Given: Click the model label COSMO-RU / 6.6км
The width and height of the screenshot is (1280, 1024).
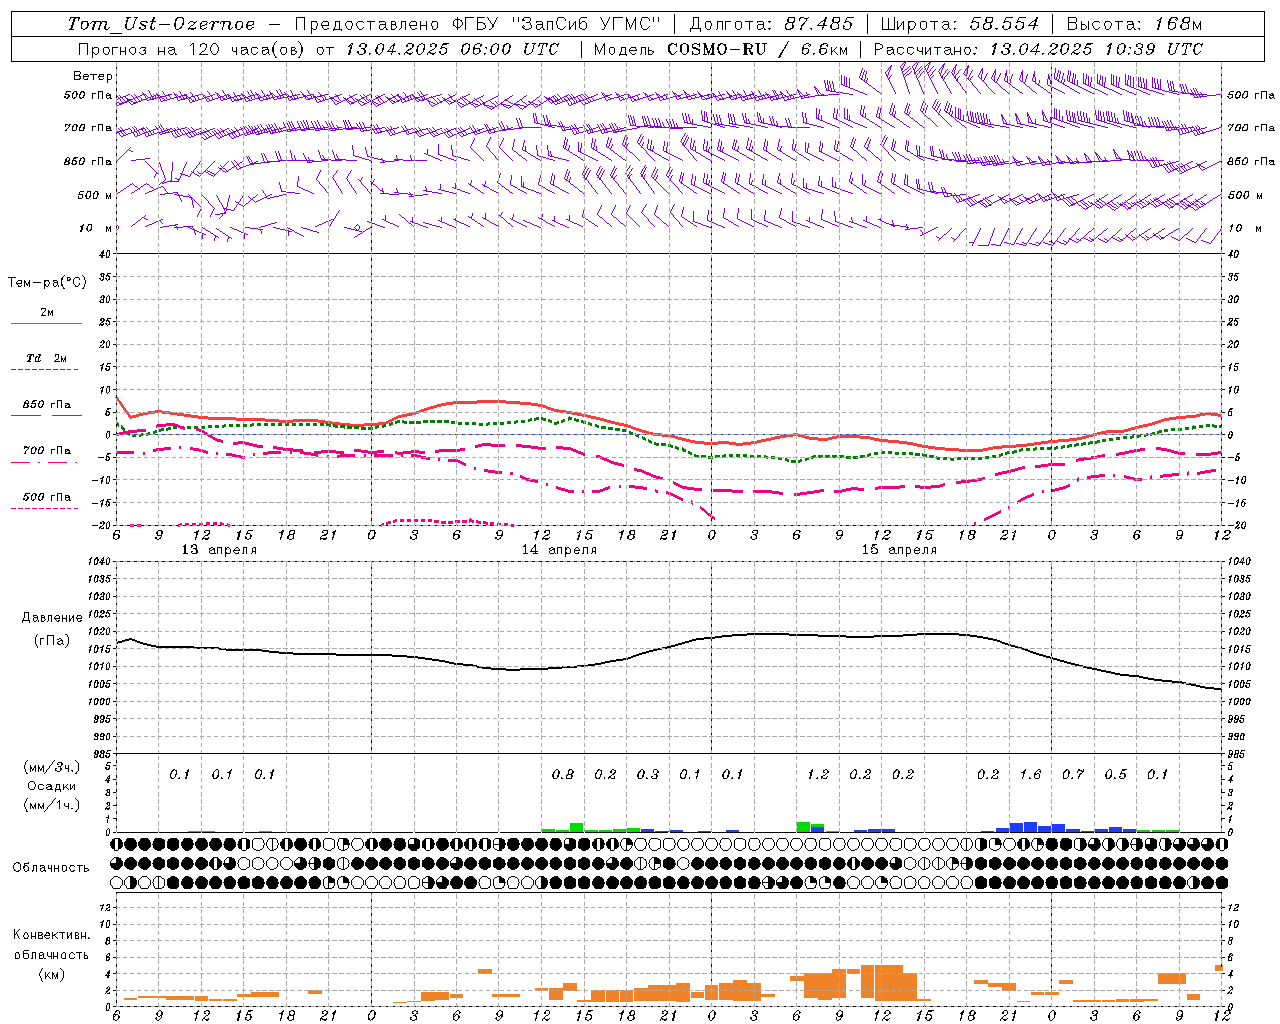Looking at the screenshot, I should [x=758, y=49].
